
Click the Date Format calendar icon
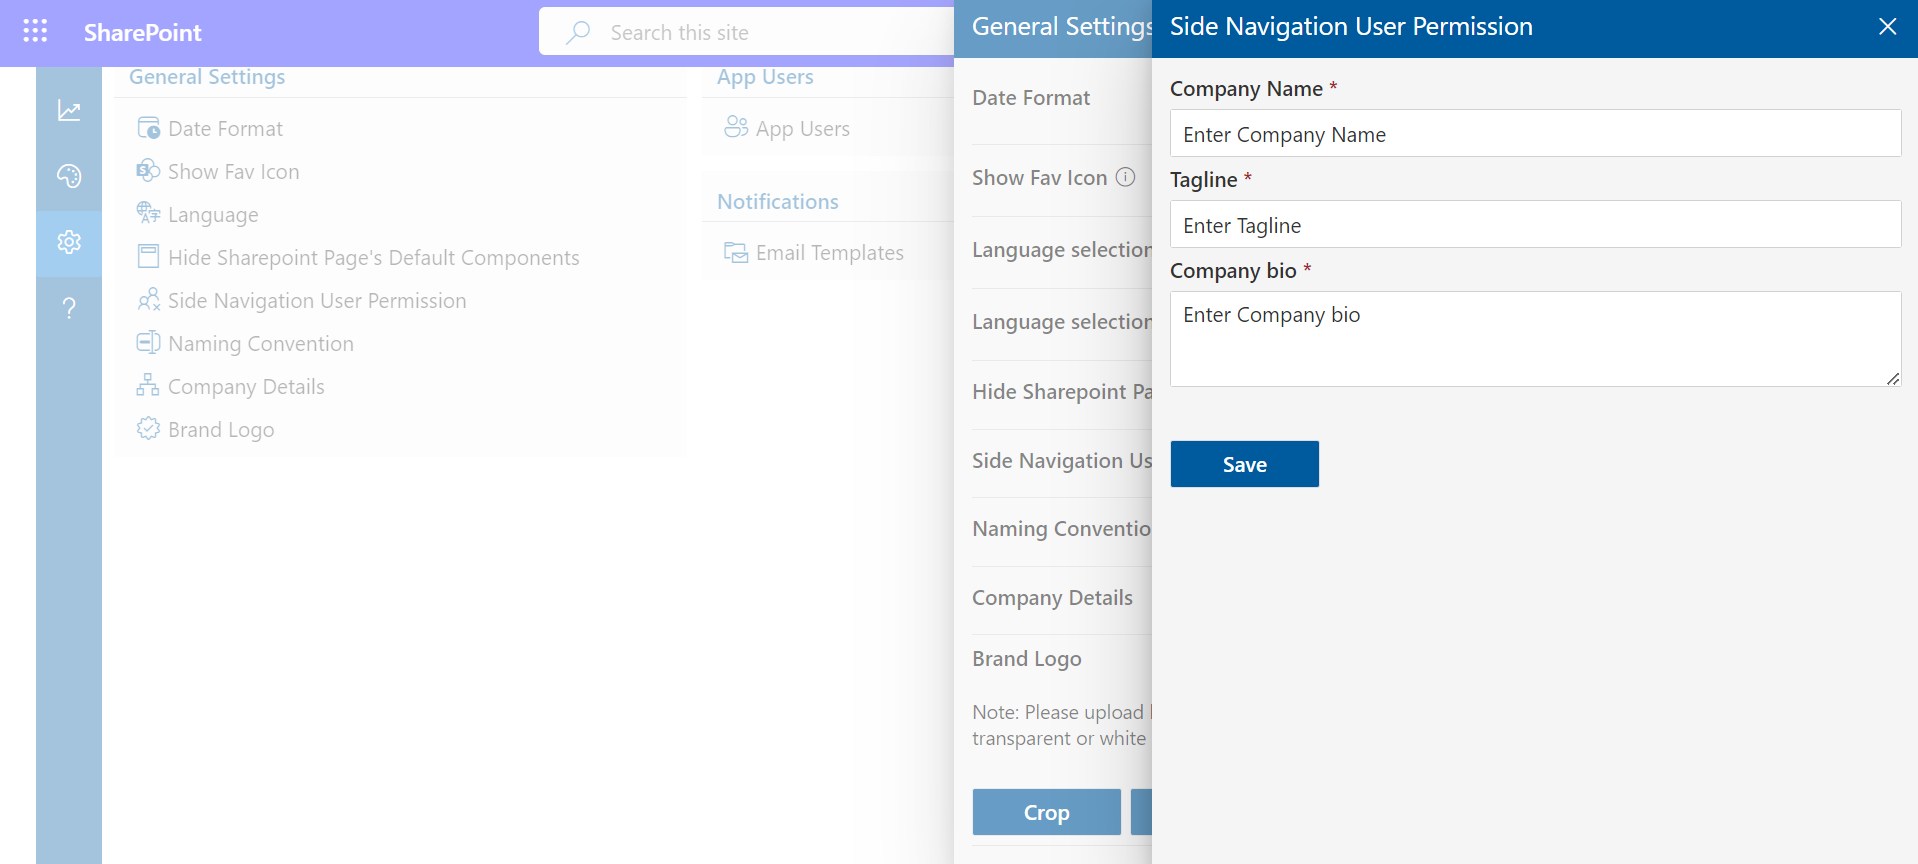coord(148,128)
